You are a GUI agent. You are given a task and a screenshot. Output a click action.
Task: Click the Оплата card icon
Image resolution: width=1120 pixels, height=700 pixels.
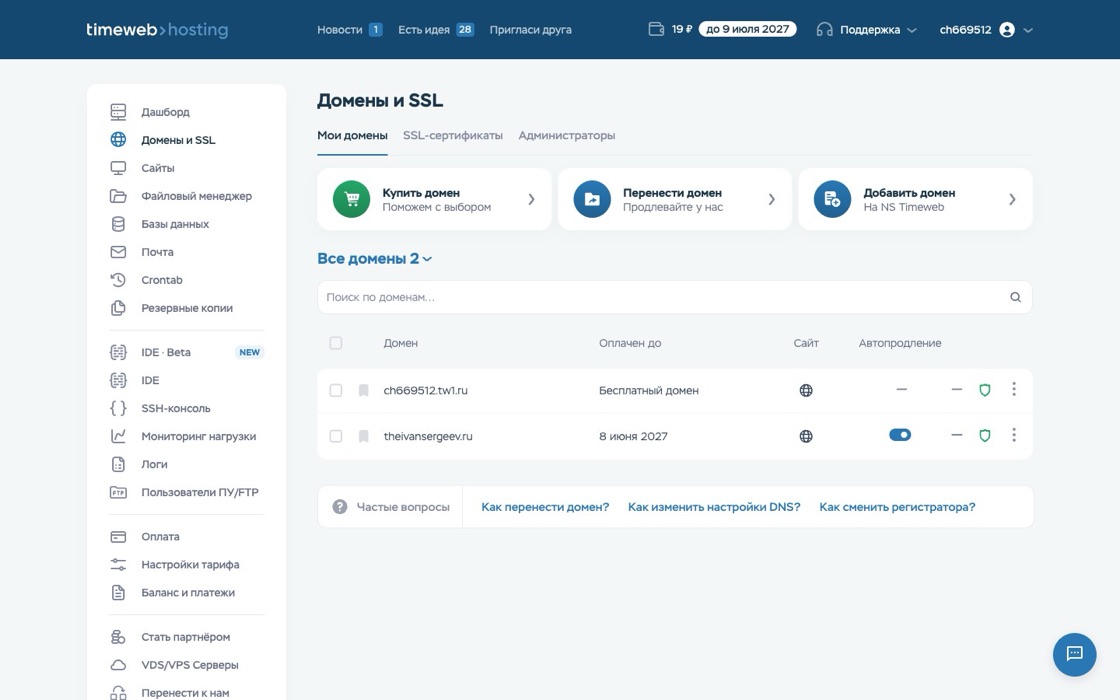[x=118, y=536]
